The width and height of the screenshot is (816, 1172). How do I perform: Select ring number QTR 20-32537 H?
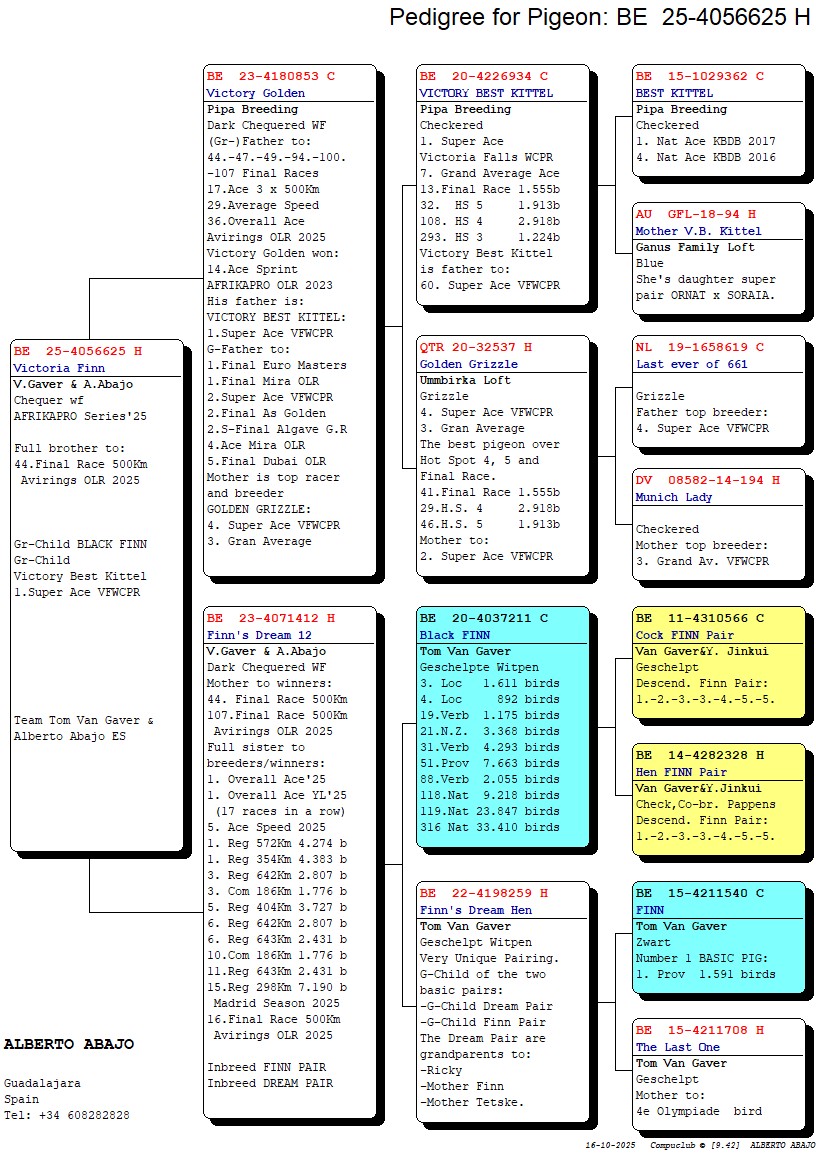[476, 348]
